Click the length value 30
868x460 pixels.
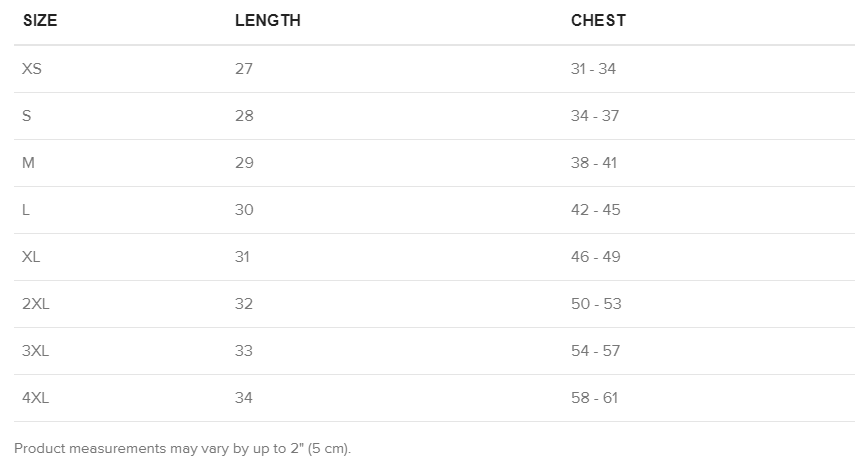click(x=244, y=210)
